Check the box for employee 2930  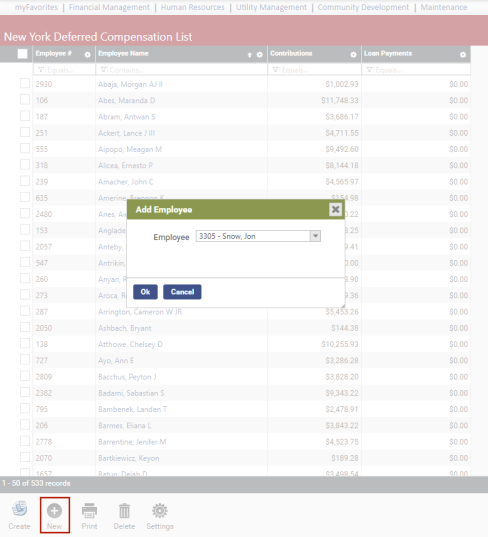click(x=25, y=83)
